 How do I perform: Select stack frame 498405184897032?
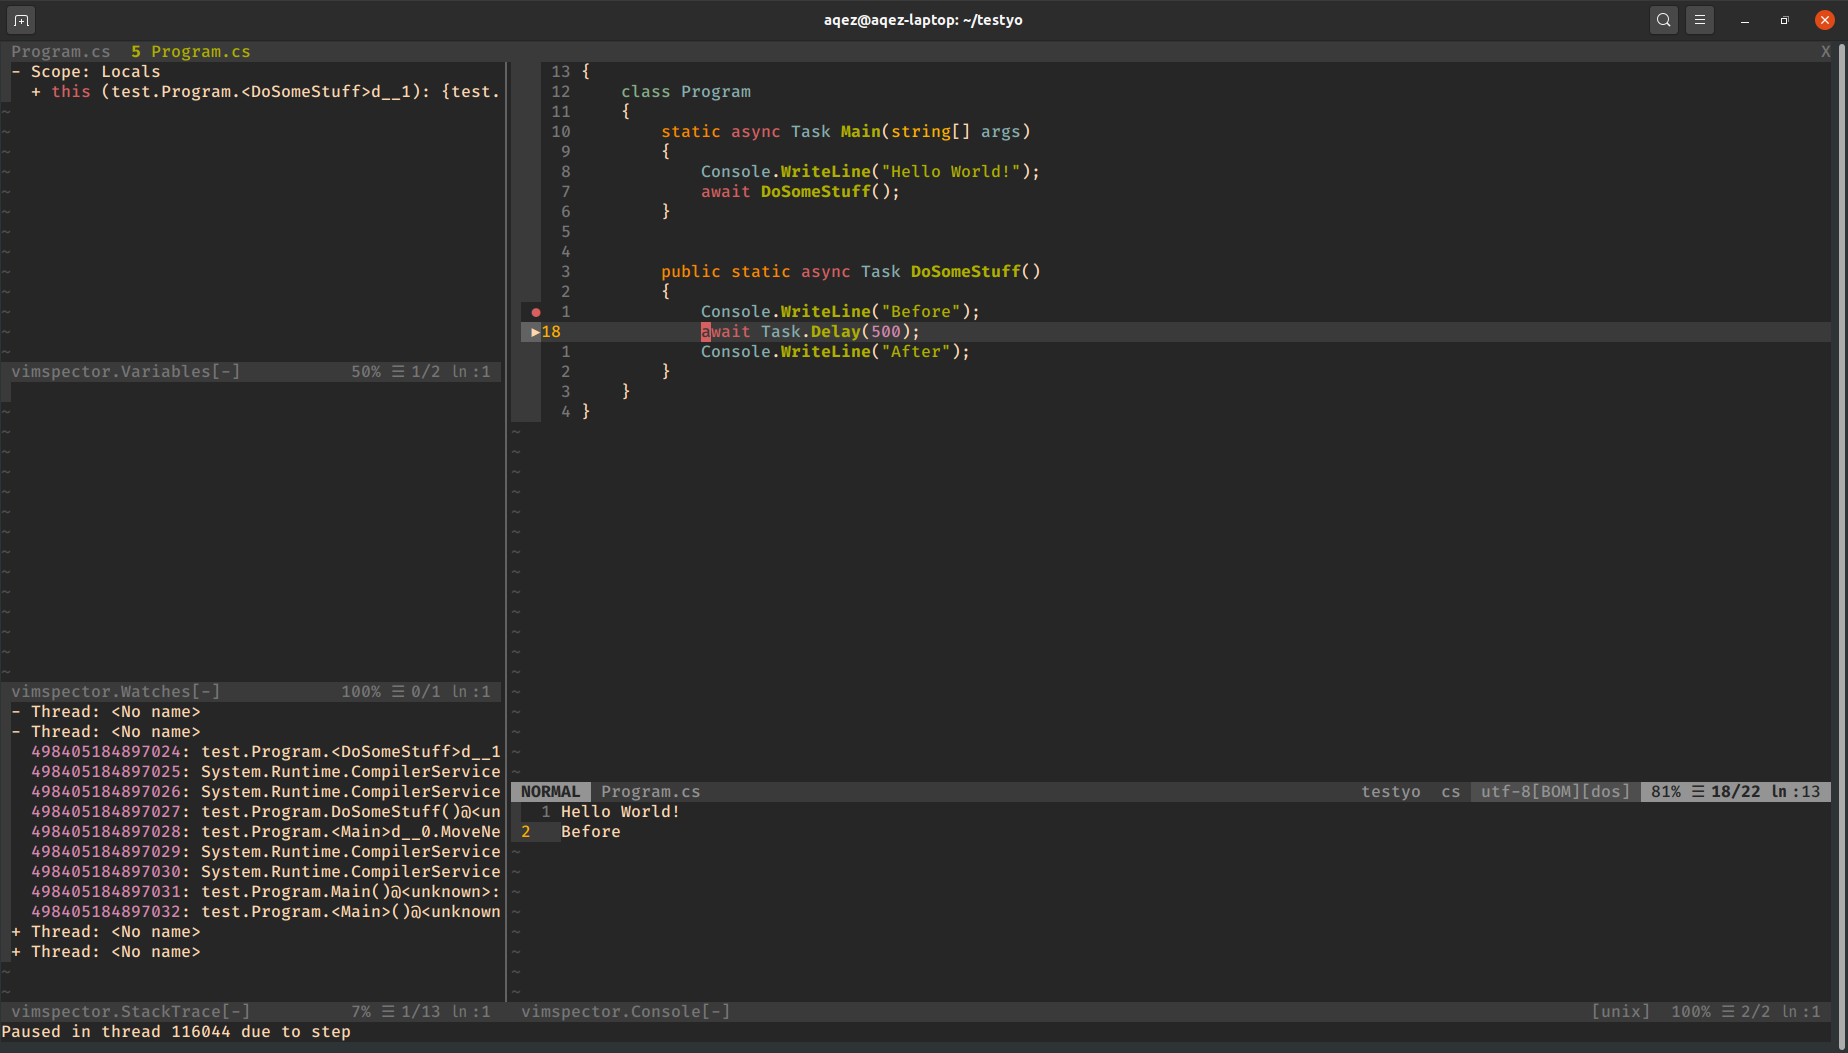click(266, 912)
